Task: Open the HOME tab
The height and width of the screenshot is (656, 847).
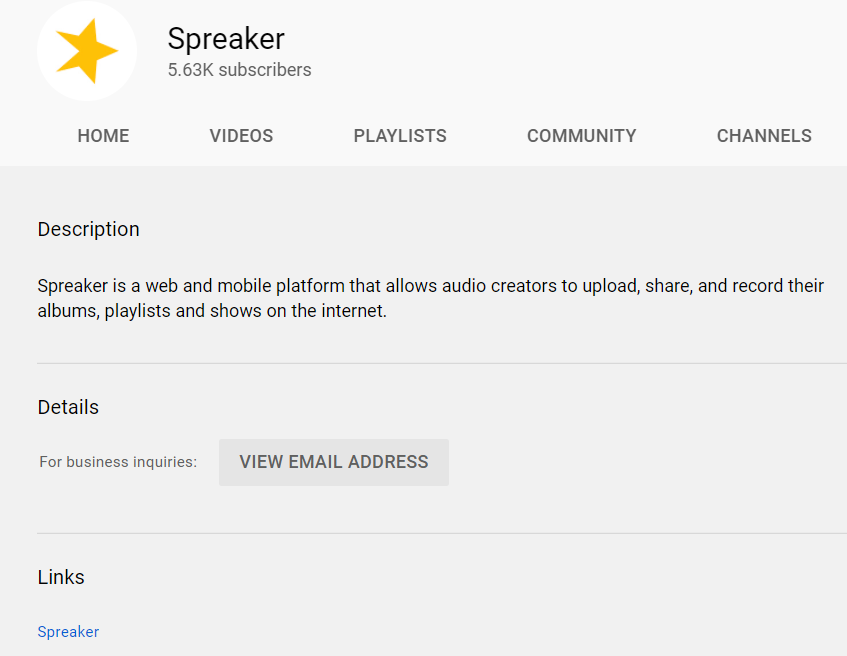Action: (103, 136)
